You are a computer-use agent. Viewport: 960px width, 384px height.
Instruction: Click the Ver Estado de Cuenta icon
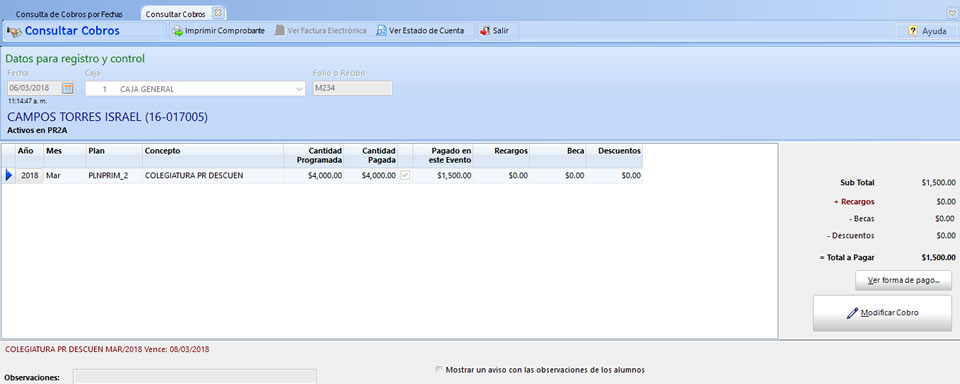tap(381, 31)
